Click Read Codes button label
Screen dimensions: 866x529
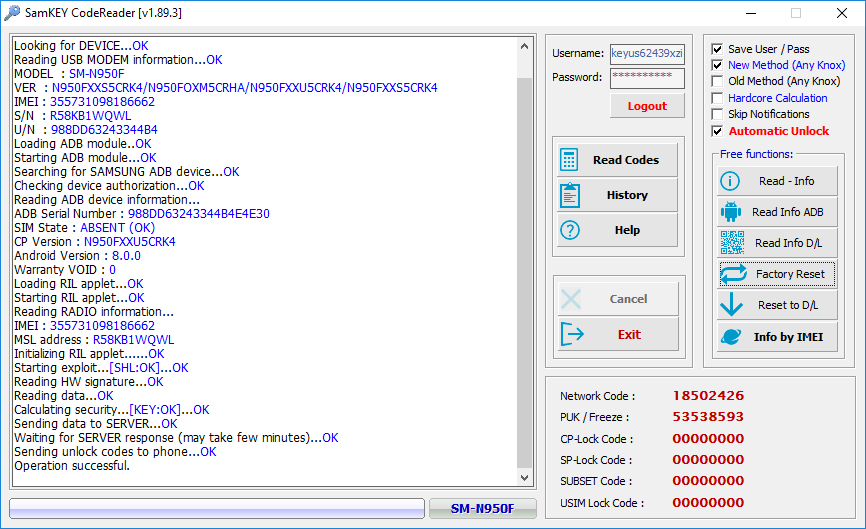tap(626, 160)
